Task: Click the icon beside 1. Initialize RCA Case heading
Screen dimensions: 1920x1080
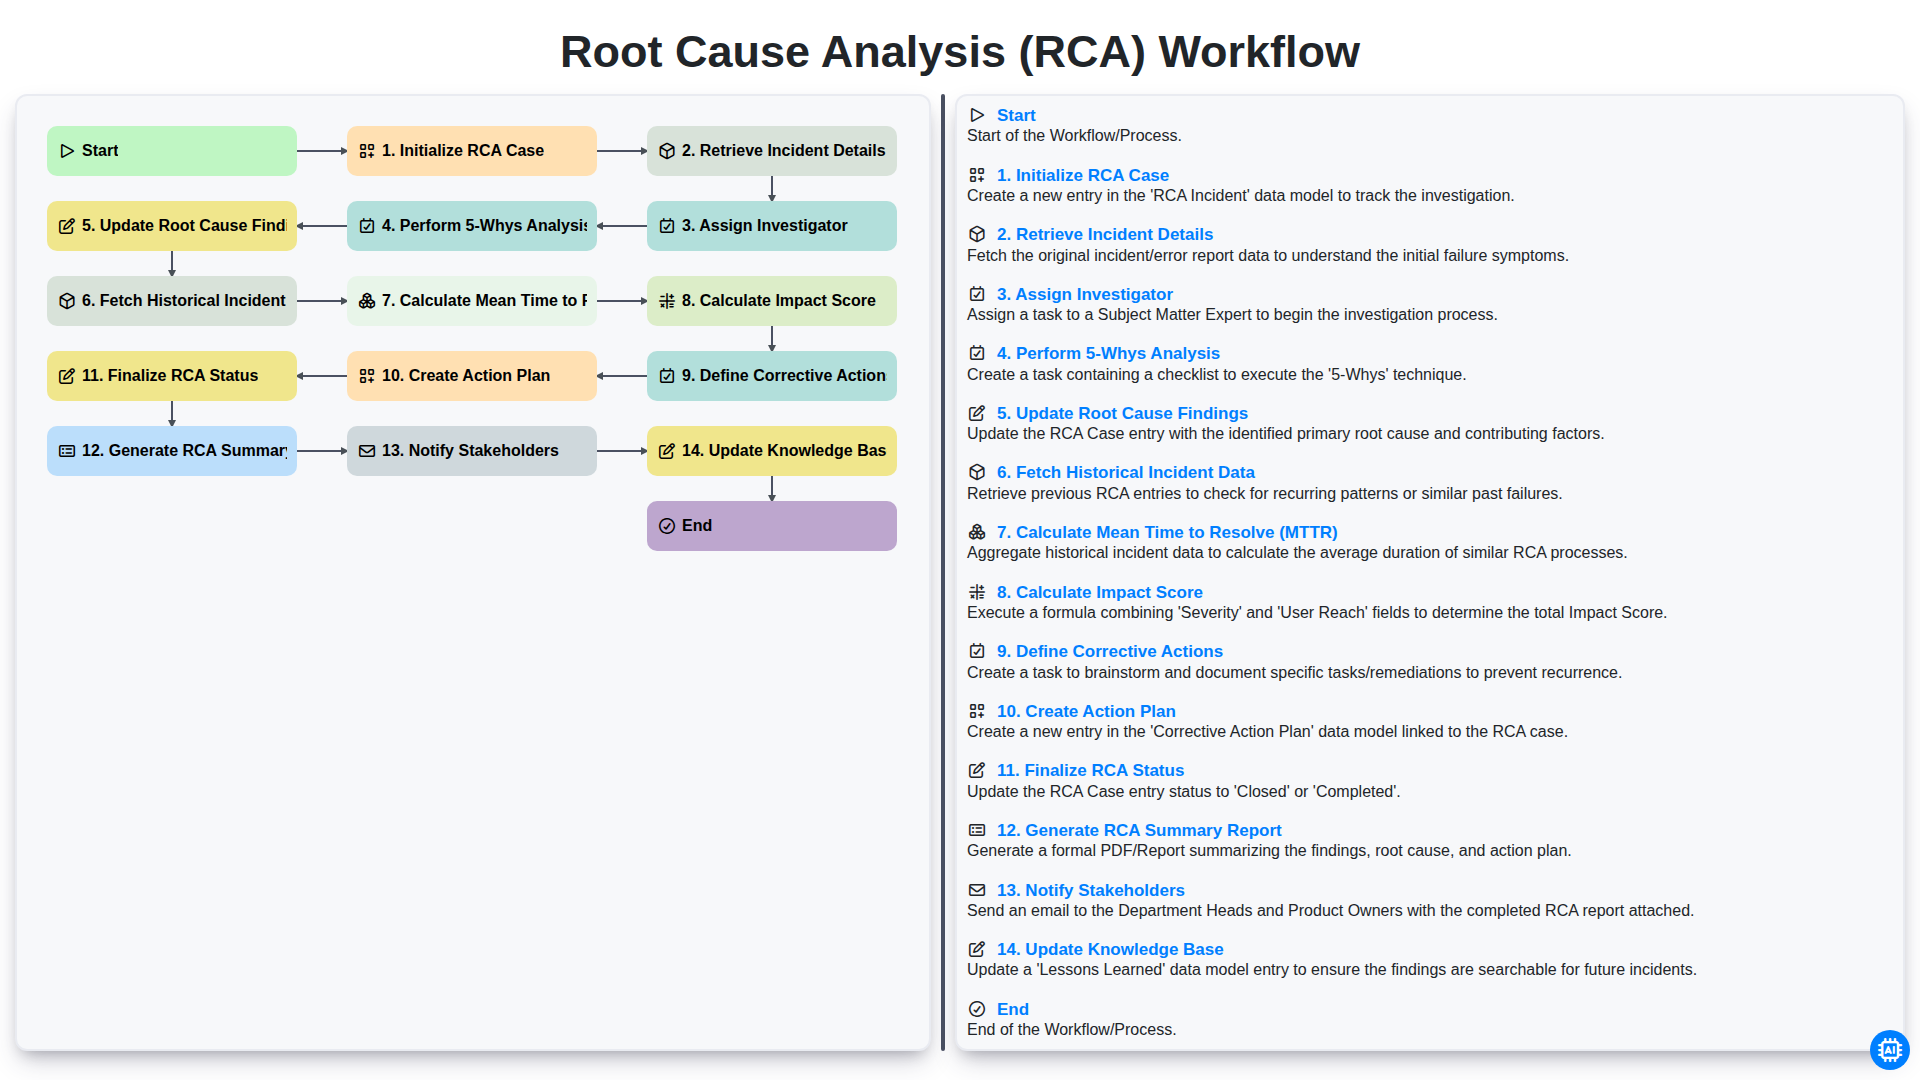Action: pyautogui.click(x=977, y=175)
